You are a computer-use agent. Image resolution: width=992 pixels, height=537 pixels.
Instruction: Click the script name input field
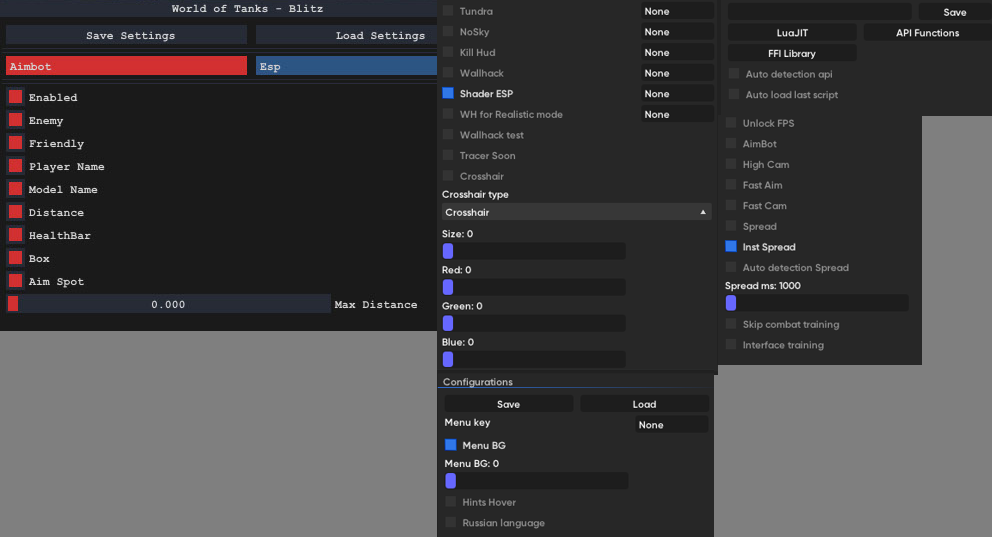click(x=820, y=11)
